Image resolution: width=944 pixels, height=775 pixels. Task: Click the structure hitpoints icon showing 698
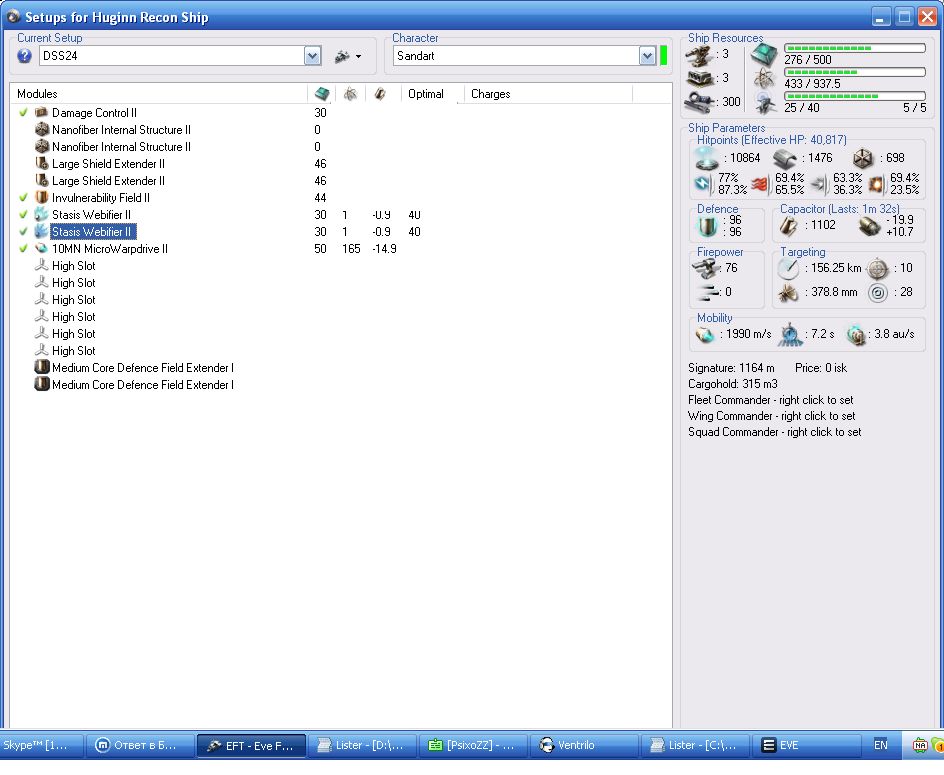tap(863, 158)
